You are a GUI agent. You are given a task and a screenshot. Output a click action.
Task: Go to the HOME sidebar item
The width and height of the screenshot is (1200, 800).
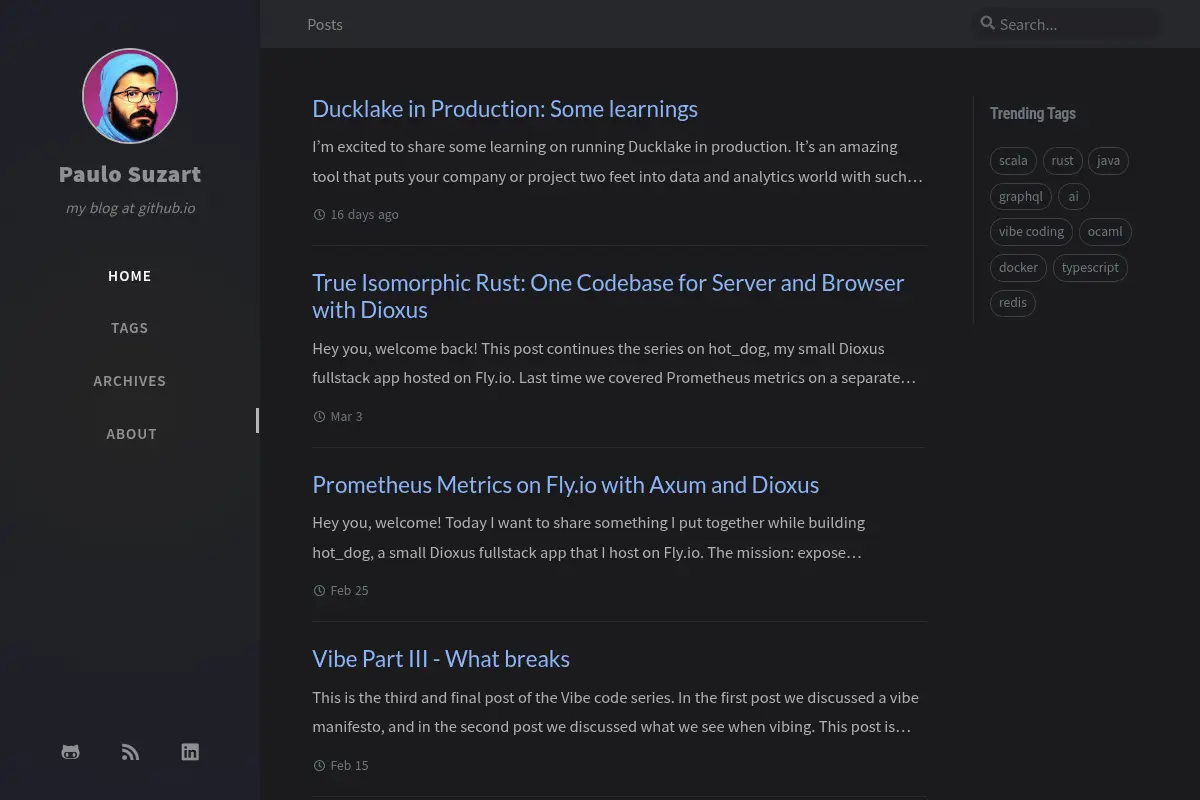(130, 276)
